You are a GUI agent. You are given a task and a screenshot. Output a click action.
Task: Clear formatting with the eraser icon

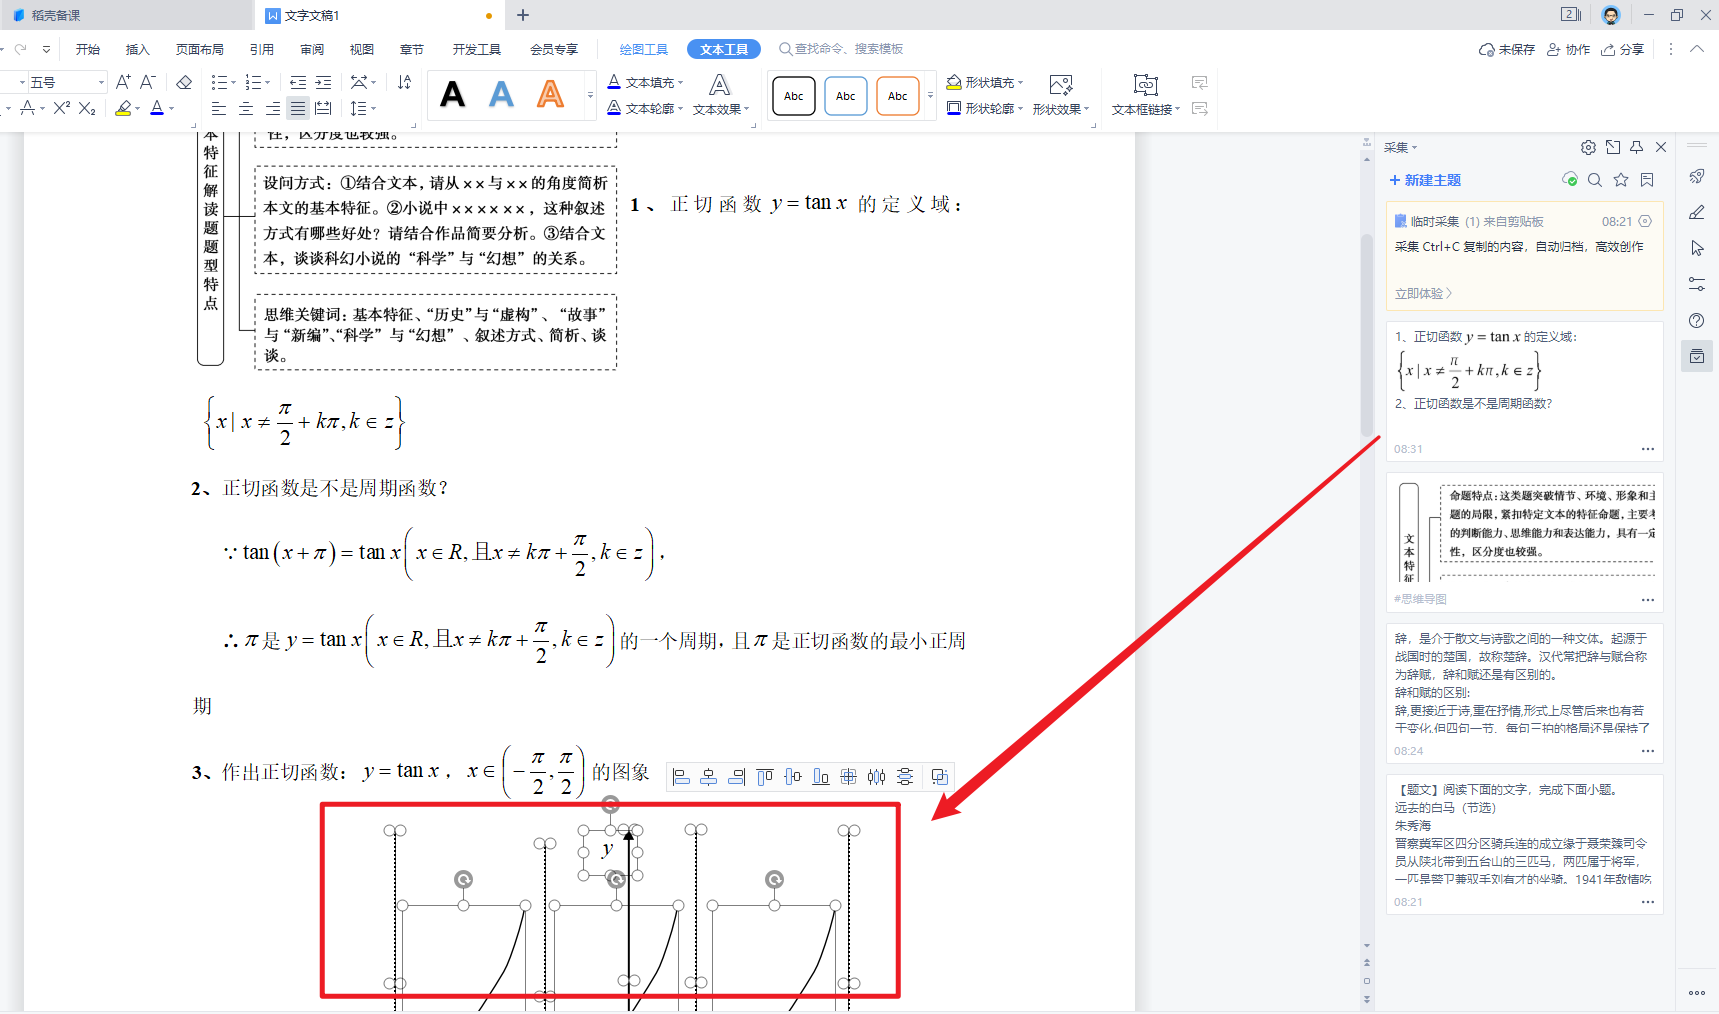pyautogui.click(x=184, y=82)
